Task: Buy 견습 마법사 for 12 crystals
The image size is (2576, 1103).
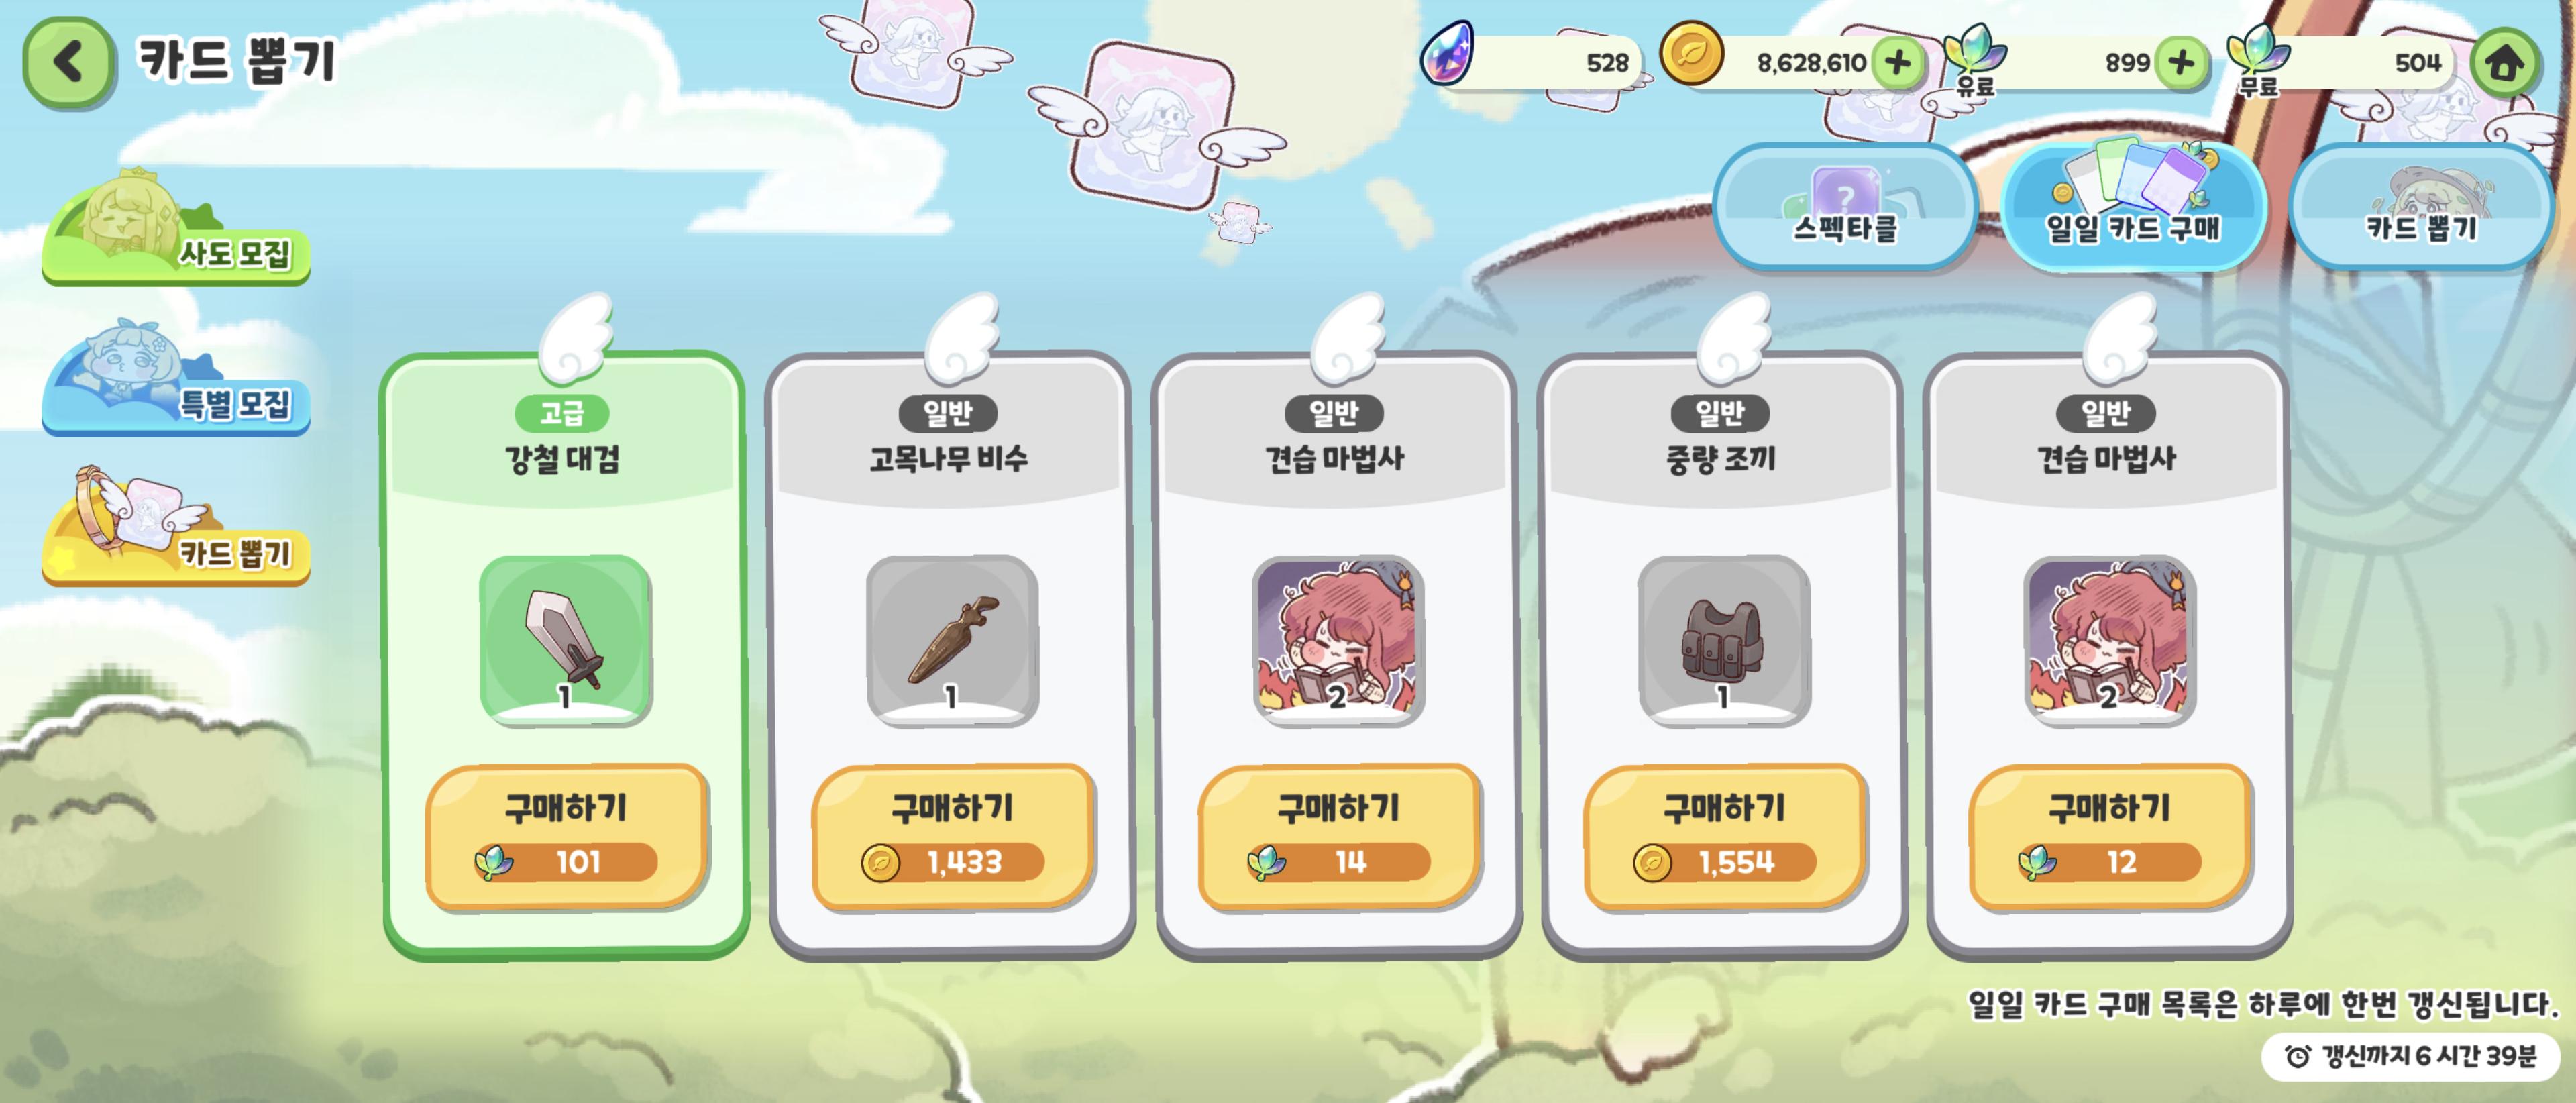Action: coord(2110,836)
